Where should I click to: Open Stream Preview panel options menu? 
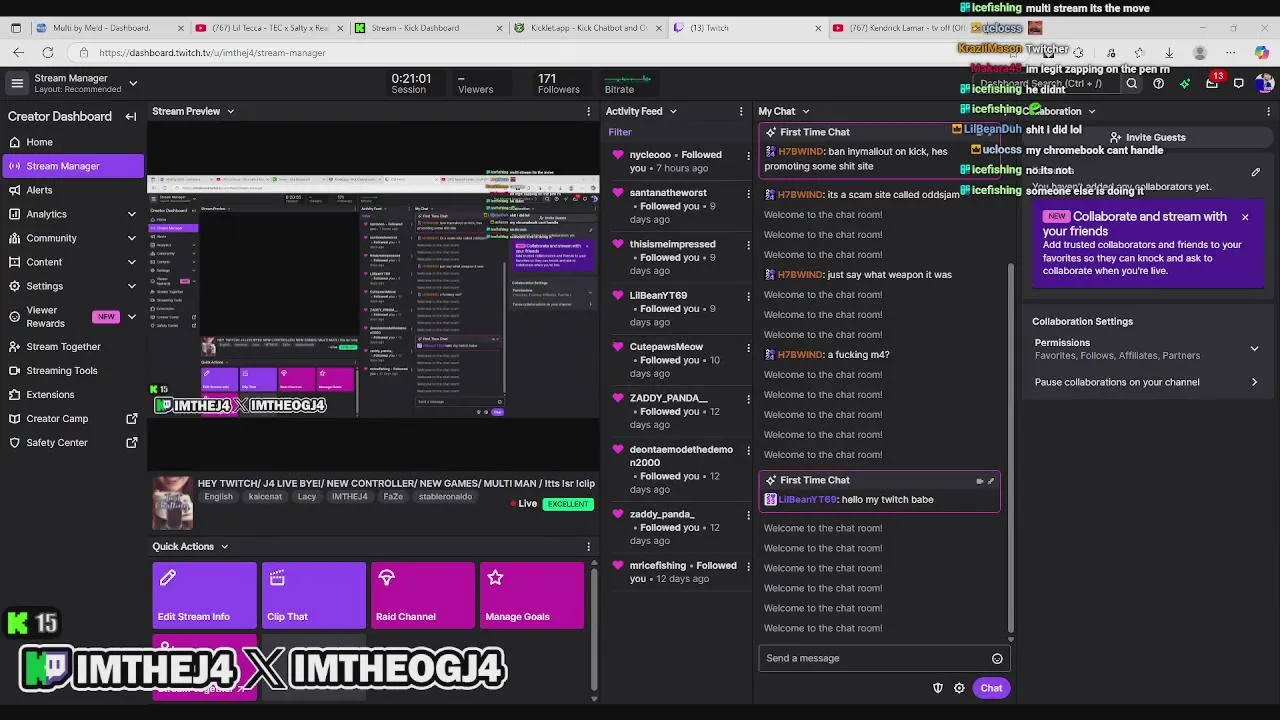[588, 111]
